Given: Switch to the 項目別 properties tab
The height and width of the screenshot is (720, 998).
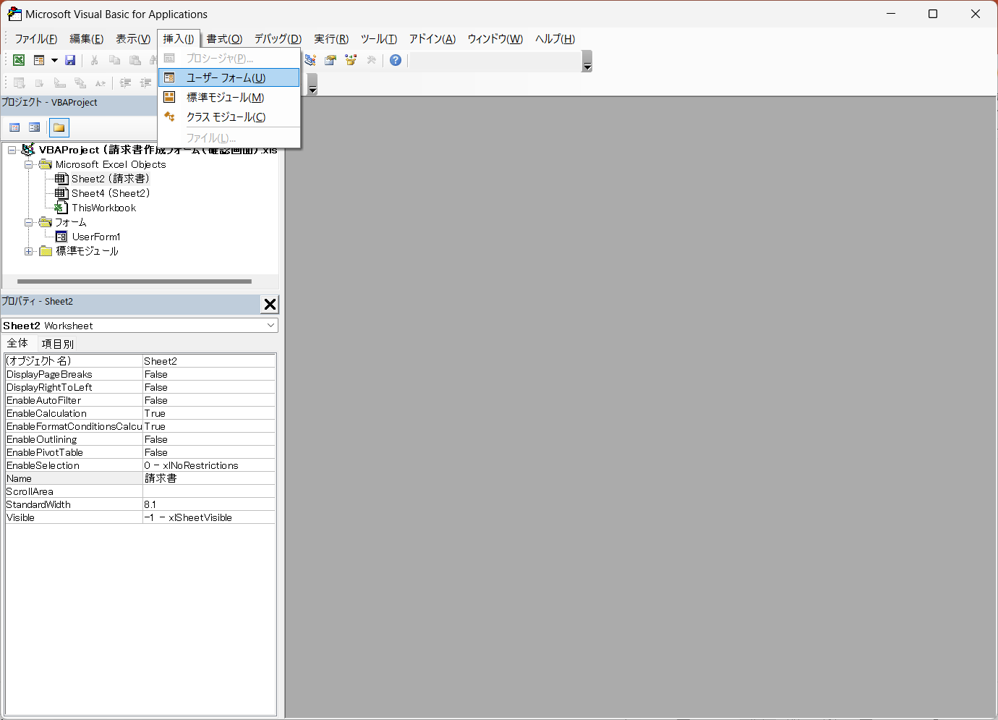Looking at the screenshot, I should click(57, 343).
